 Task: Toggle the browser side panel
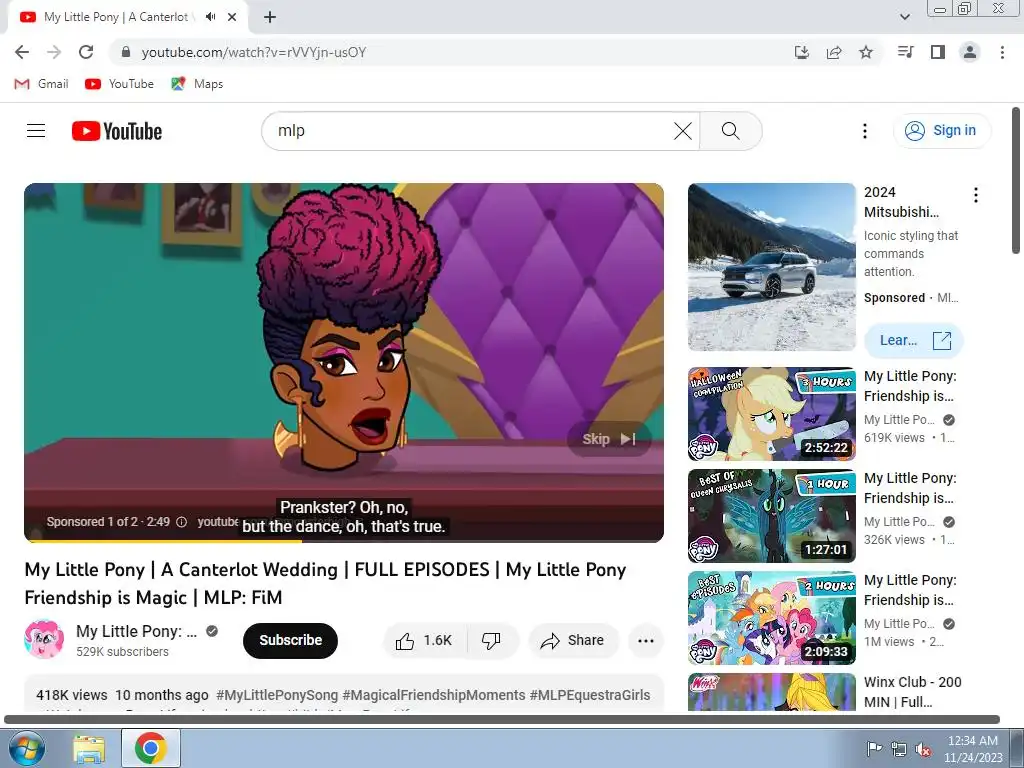click(x=938, y=52)
